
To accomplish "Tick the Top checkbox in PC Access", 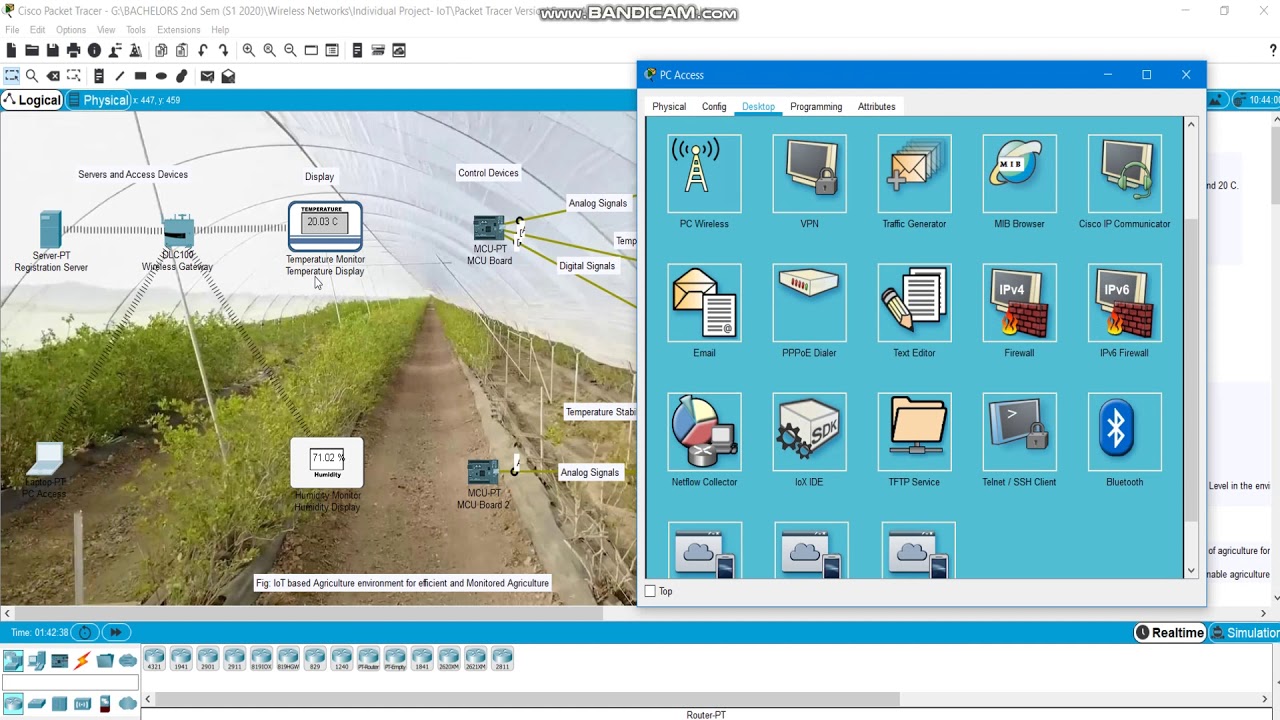I will click(x=651, y=591).
